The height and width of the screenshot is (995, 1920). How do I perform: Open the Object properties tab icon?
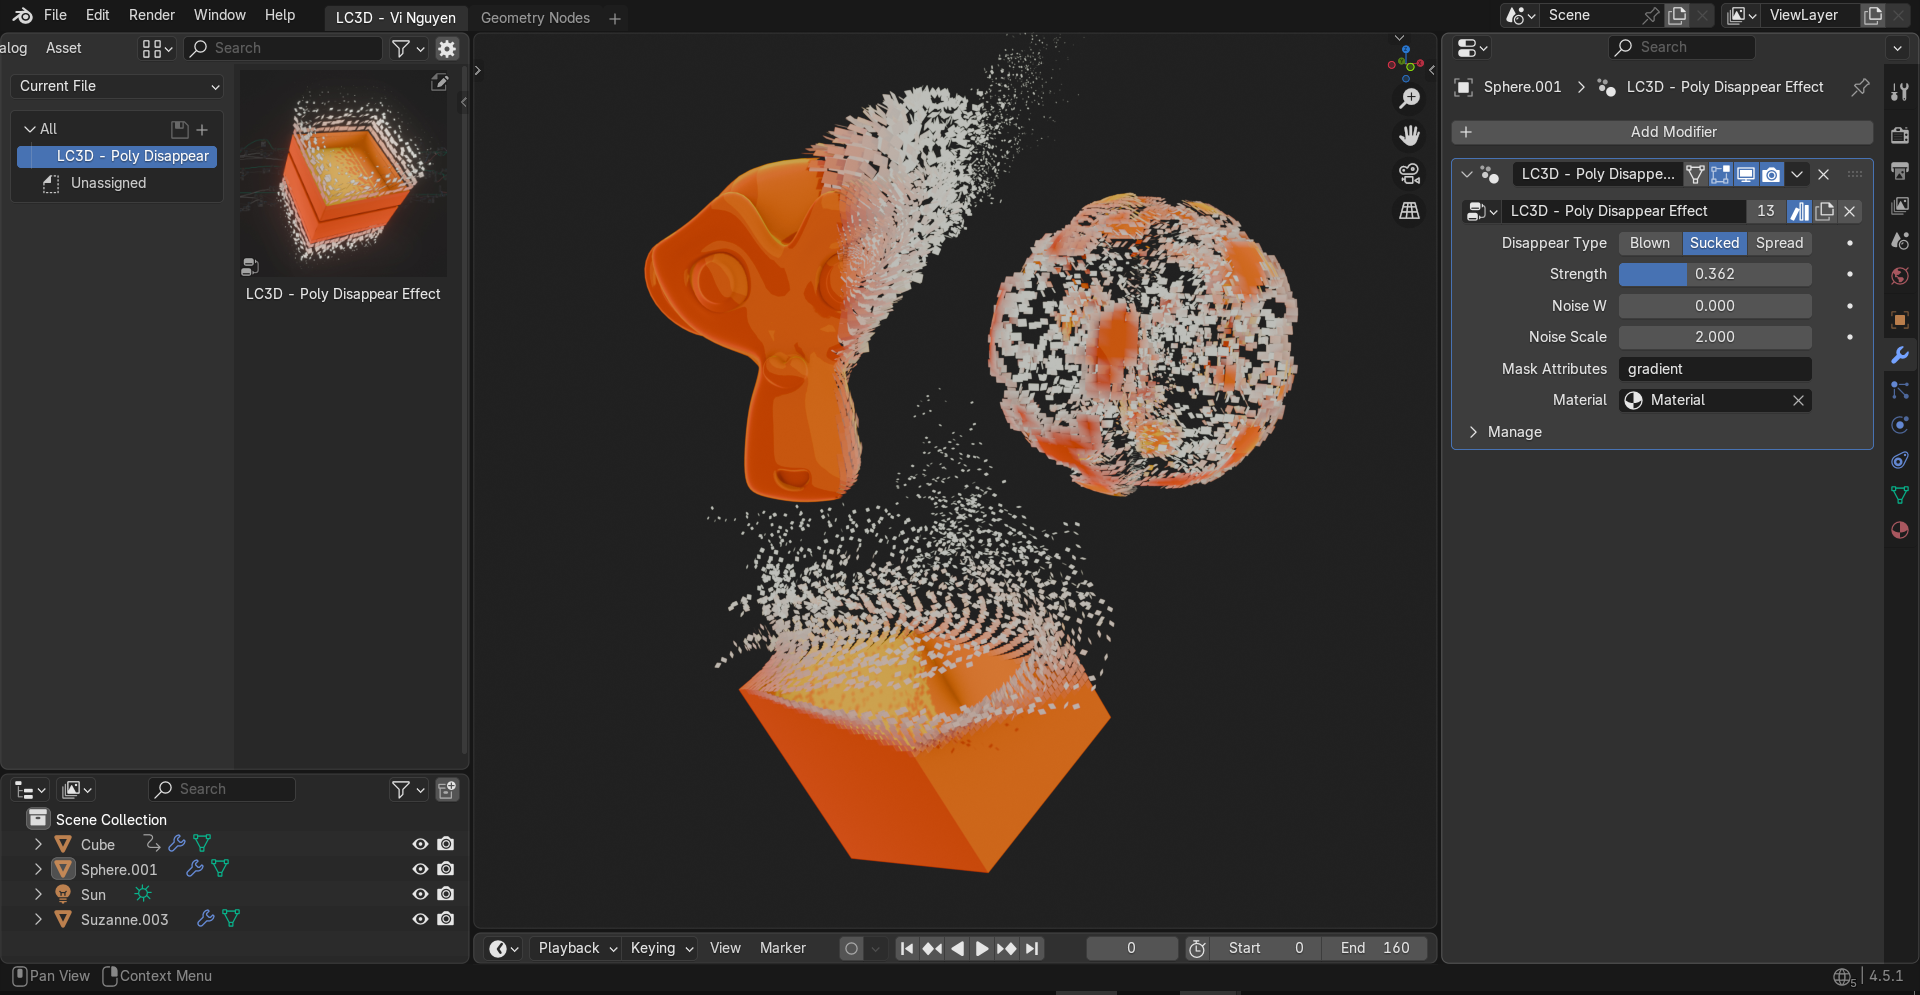pos(1900,320)
